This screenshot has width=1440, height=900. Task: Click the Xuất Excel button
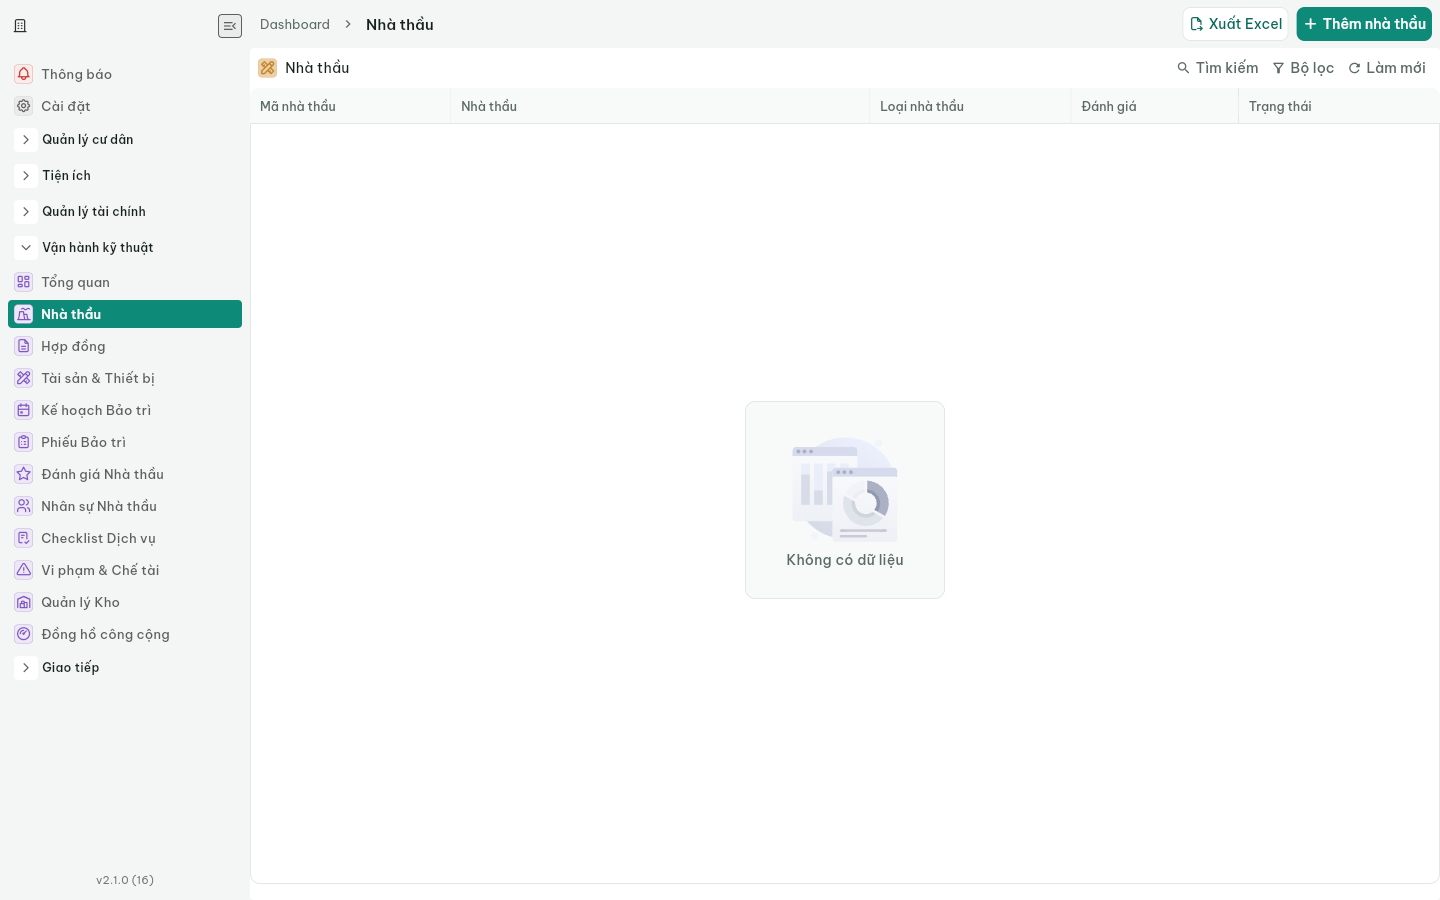point(1235,24)
